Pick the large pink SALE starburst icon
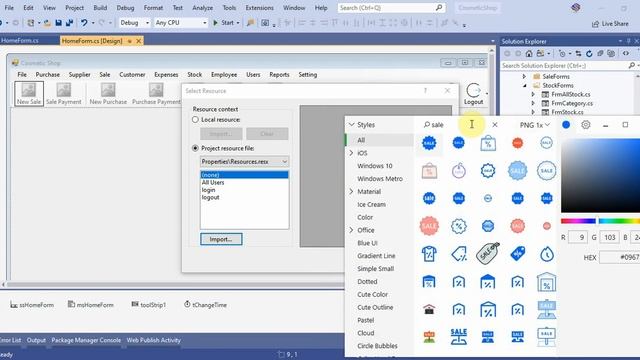Image resolution: width=640 pixels, height=360 pixels. [x=429, y=226]
